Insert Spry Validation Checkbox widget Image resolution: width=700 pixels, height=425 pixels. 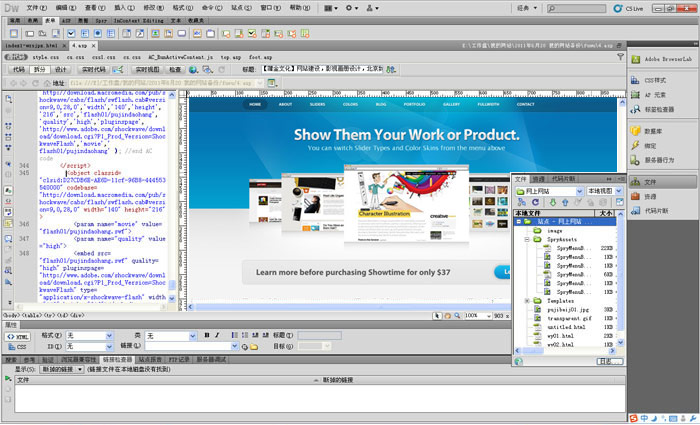coord(252,33)
